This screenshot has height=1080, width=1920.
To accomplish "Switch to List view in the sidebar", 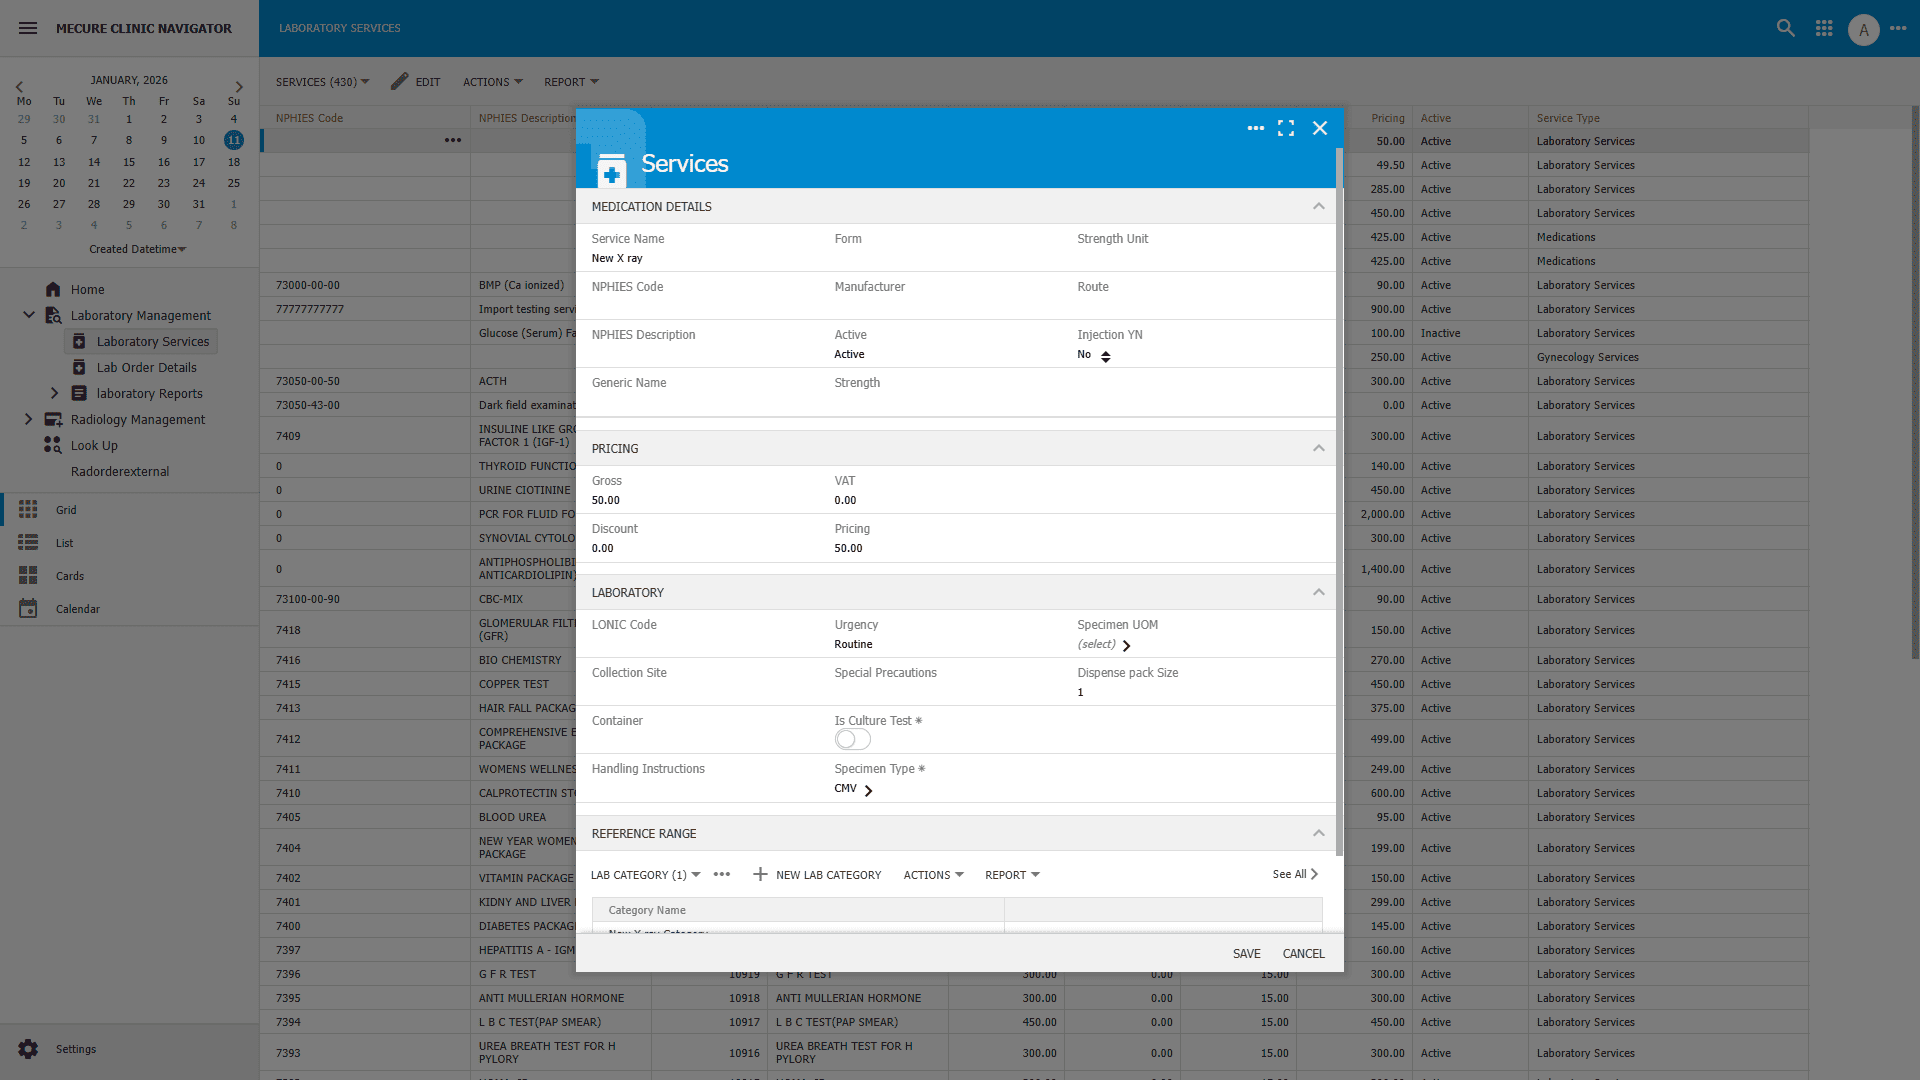I will (65, 542).
